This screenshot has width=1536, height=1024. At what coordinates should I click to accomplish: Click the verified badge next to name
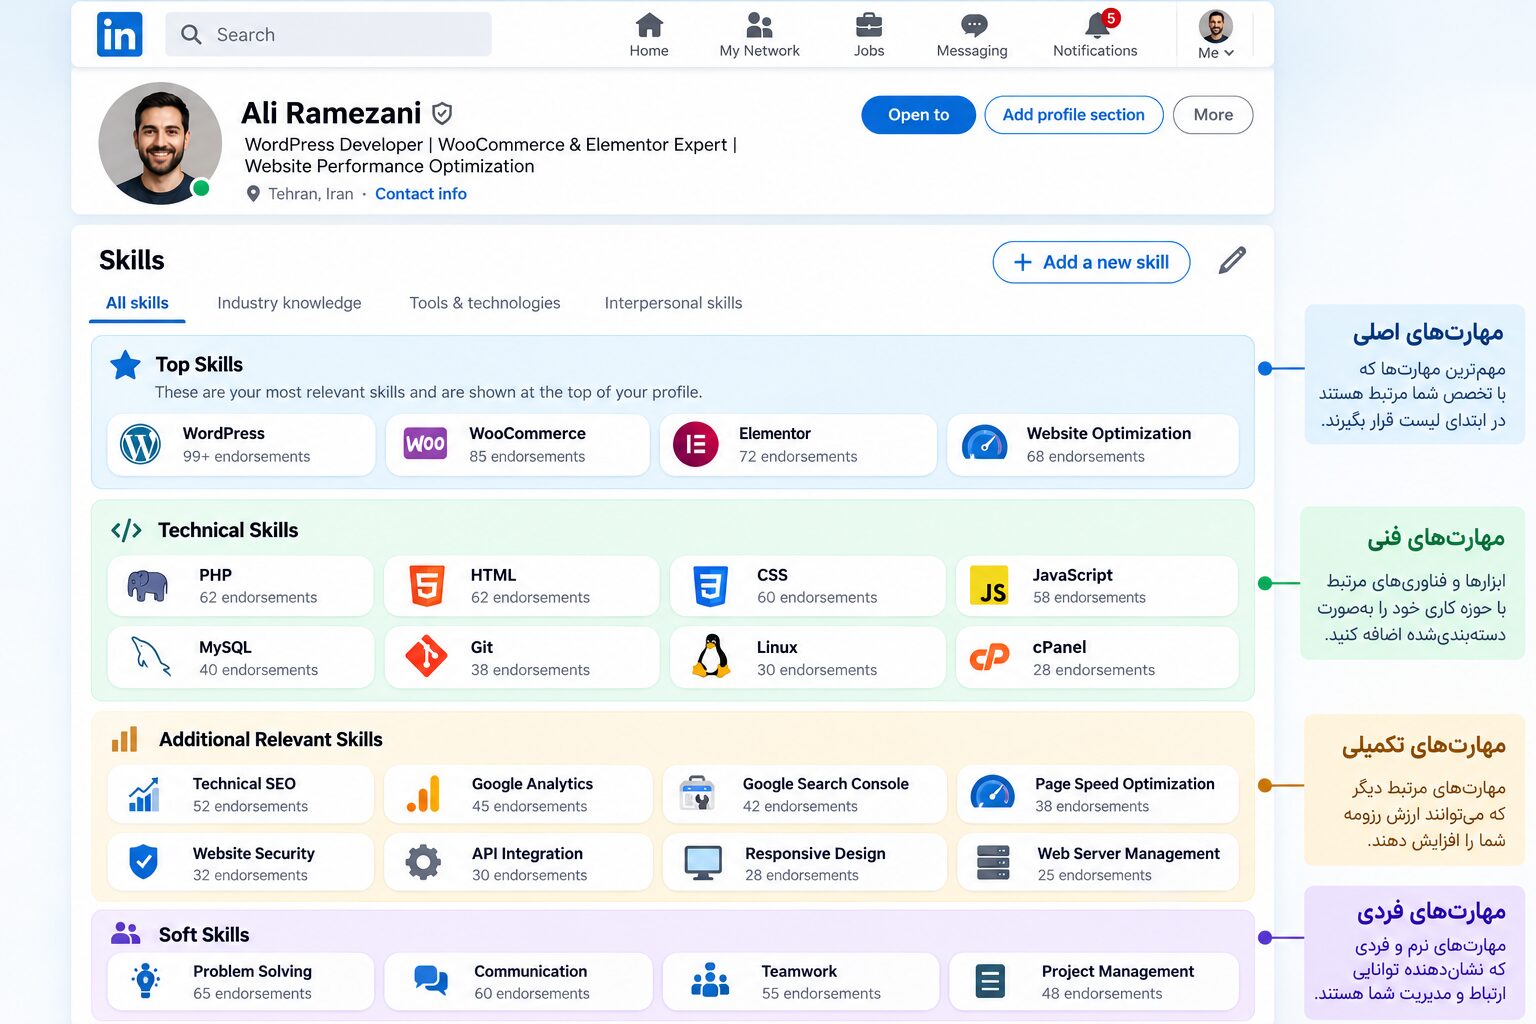[x=442, y=113]
